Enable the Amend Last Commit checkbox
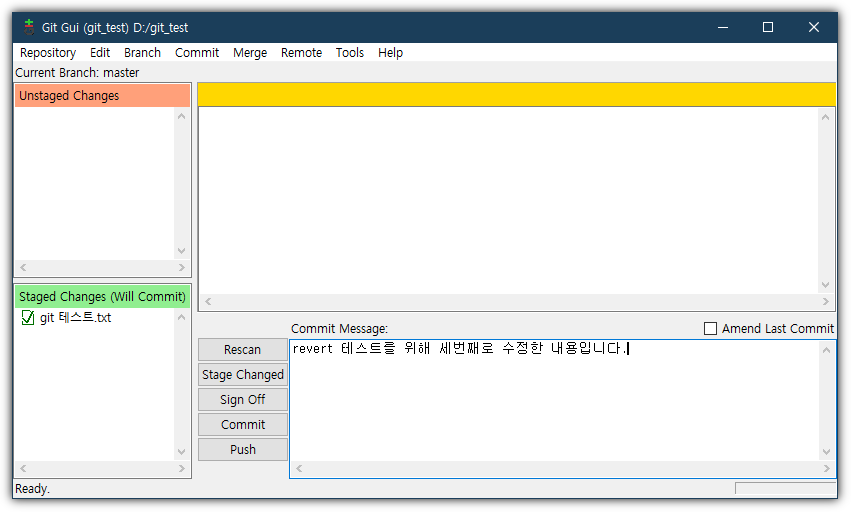Image resolution: width=851 pixels, height=512 pixels. tap(710, 328)
